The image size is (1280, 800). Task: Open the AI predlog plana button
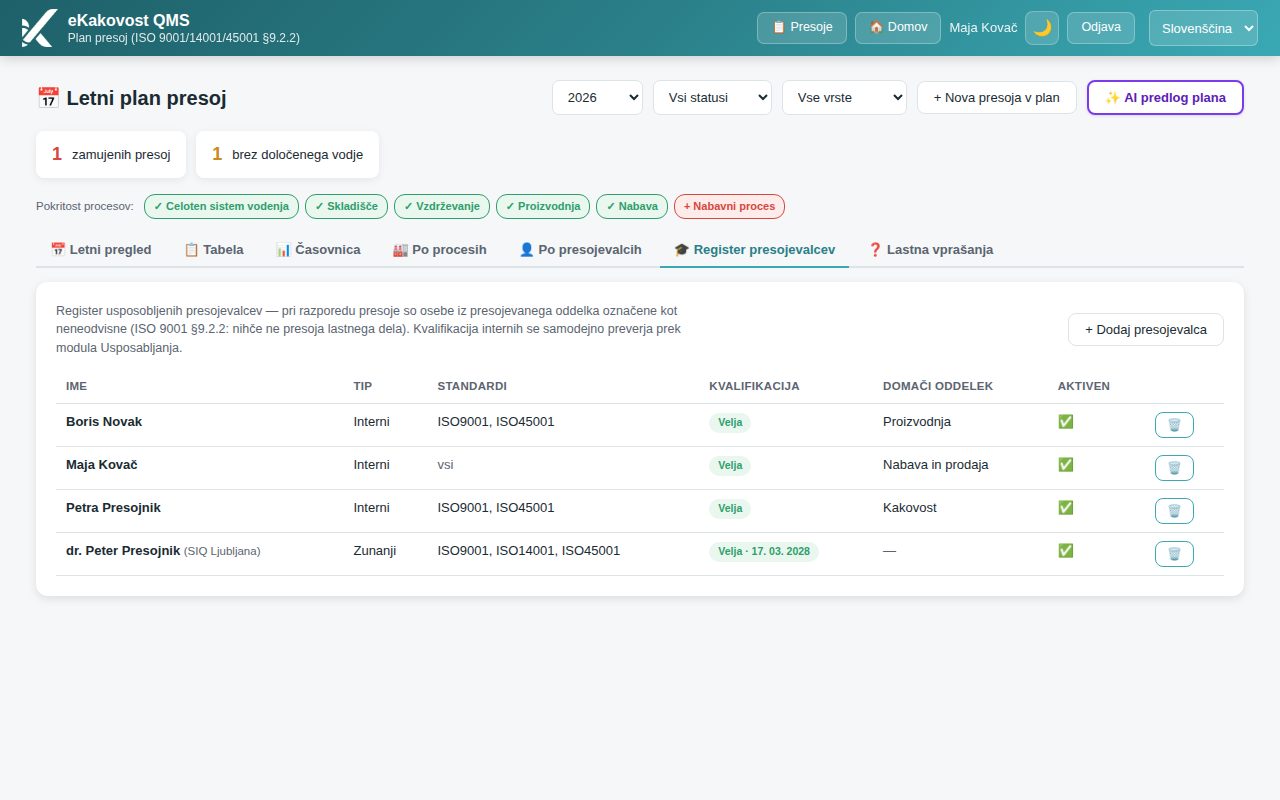[1165, 97]
